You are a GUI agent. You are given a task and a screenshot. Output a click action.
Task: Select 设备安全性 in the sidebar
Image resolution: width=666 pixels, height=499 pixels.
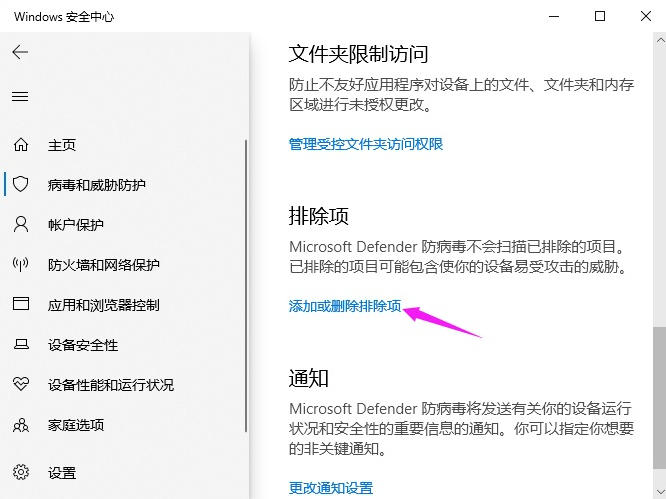pos(82,345)
